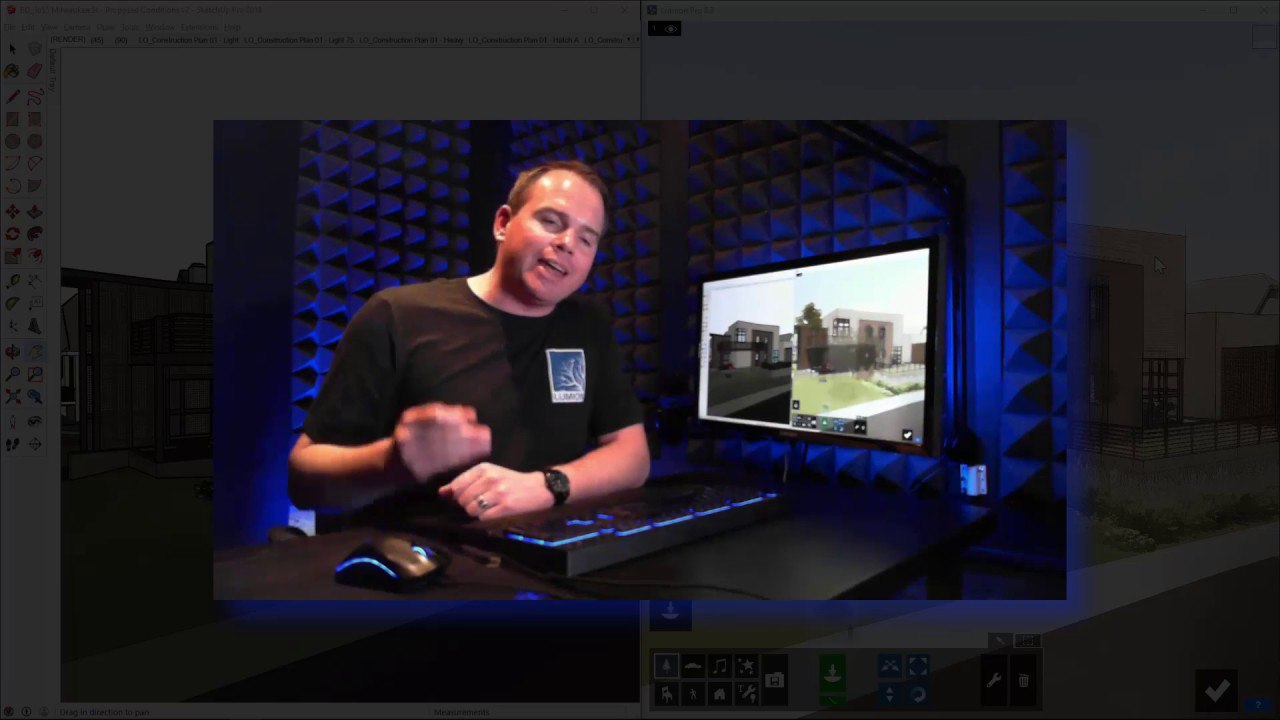Select the SketchUp Zoom magnifier tool

(12, 374)
